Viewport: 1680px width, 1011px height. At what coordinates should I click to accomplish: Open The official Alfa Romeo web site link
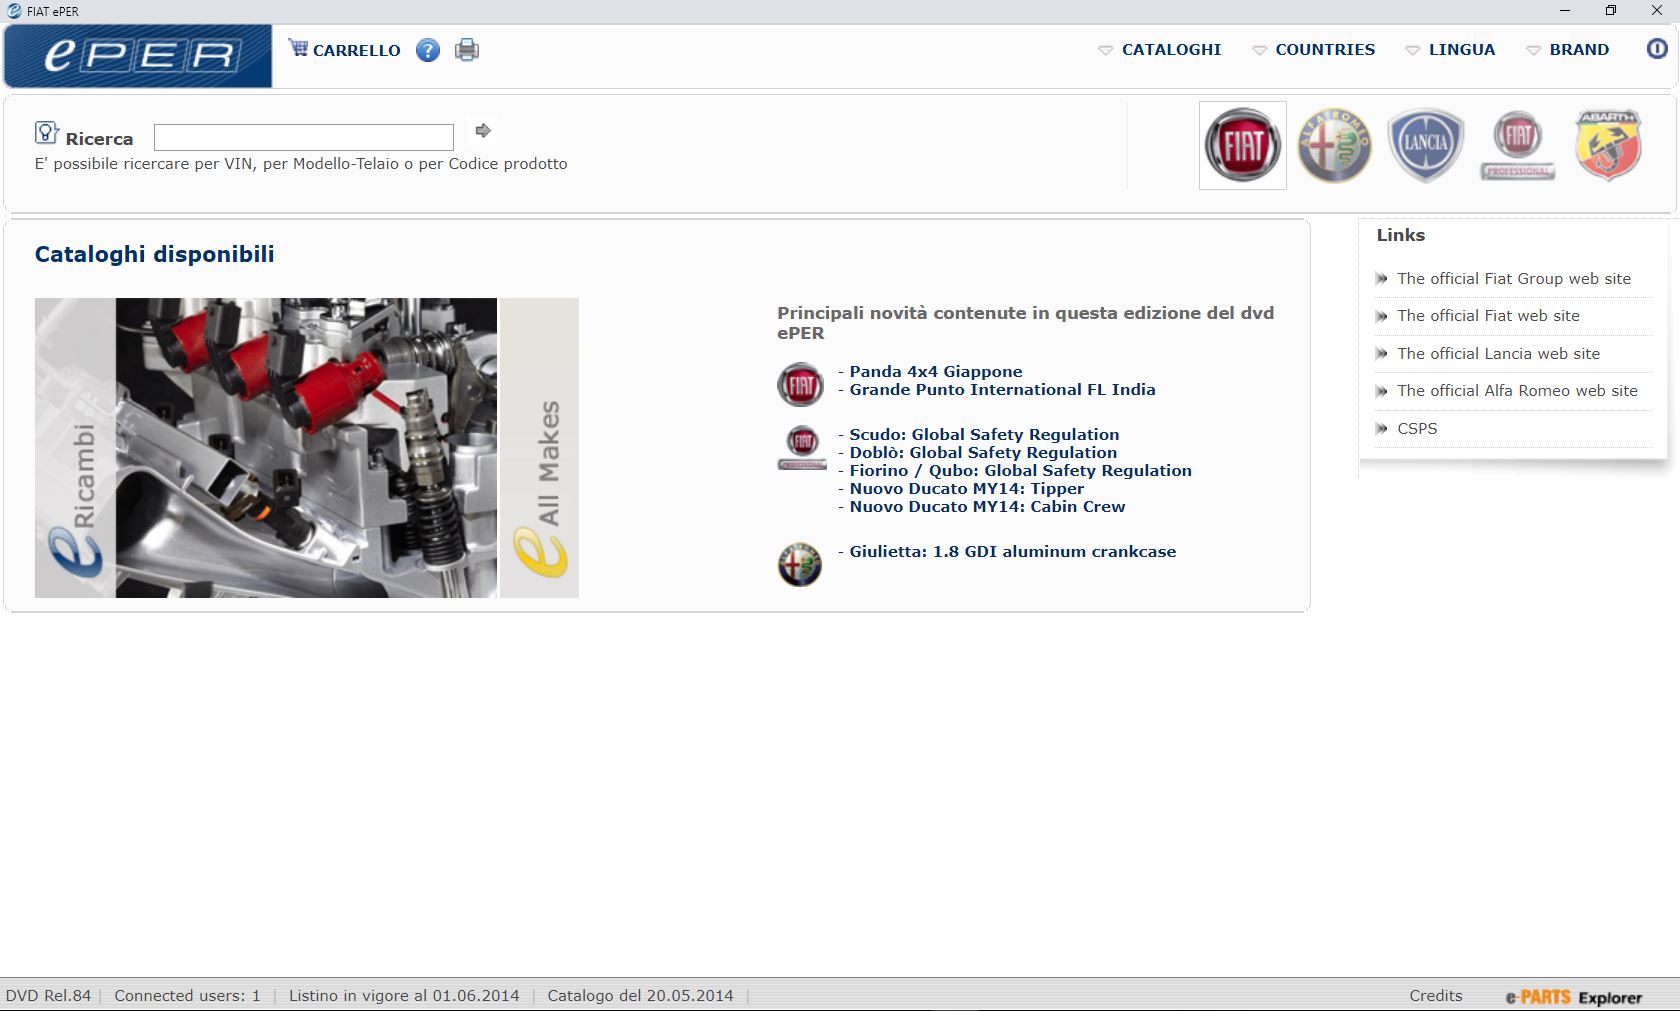point(1517,391)
